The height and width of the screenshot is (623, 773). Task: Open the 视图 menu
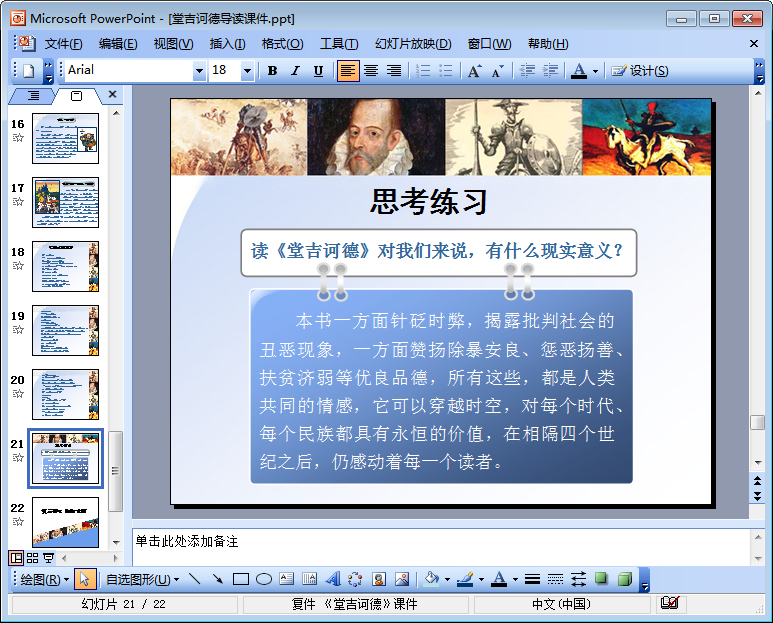(173, 44)
